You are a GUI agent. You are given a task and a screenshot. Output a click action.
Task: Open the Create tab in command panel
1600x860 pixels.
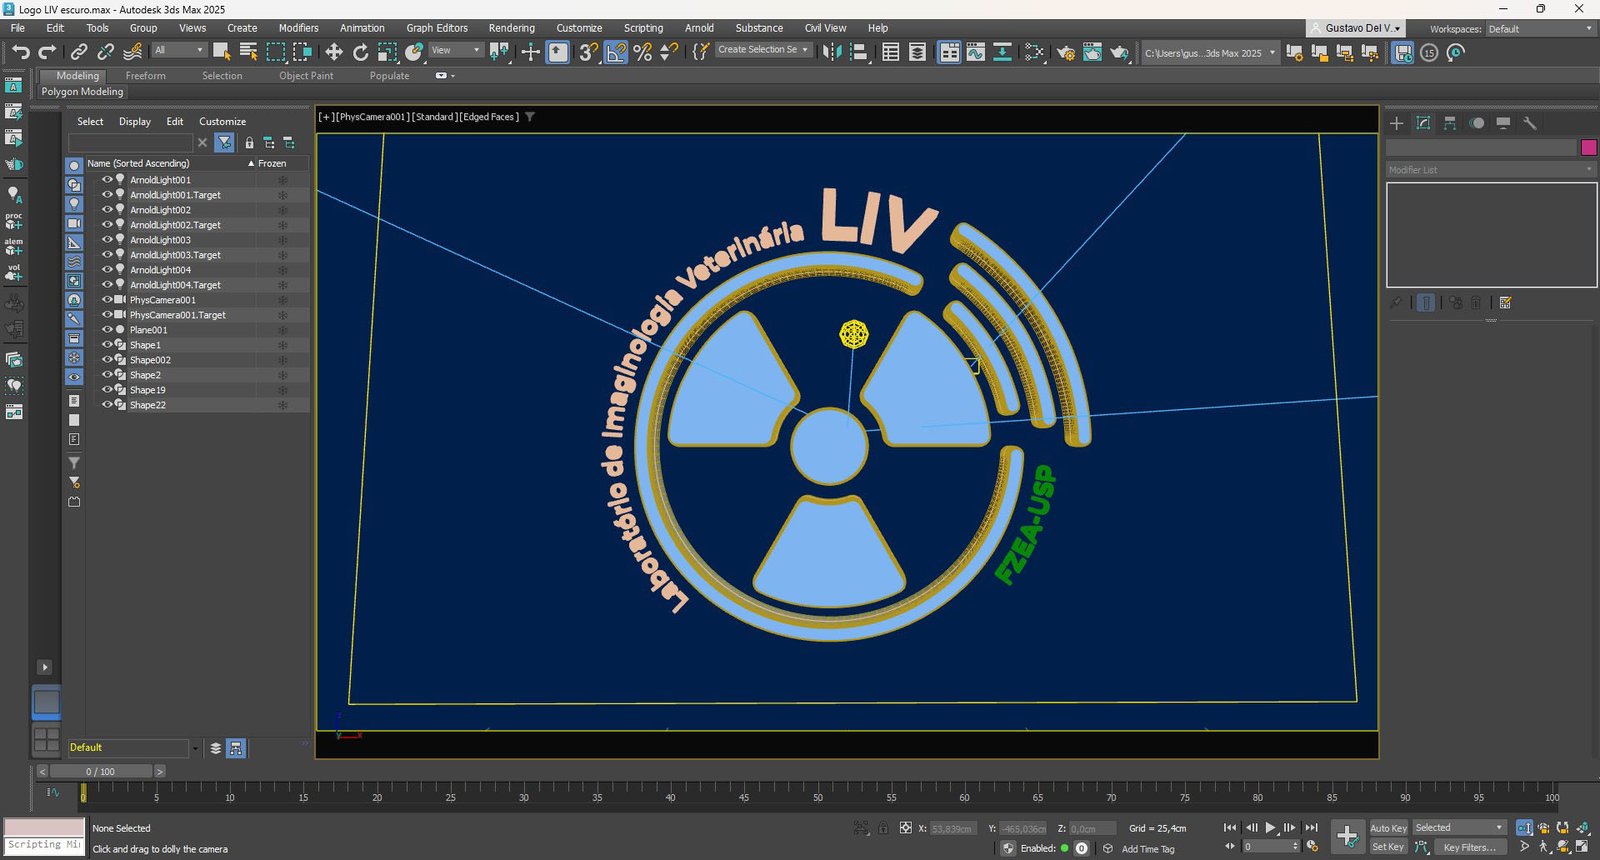tap(1397, 123)
